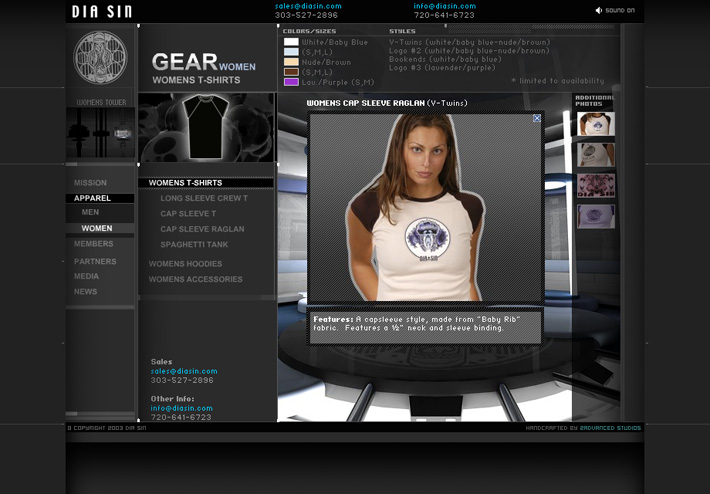Open Spaghetti Tank item
The width and height of the screenshot is (710, 494).
point(194,245)
